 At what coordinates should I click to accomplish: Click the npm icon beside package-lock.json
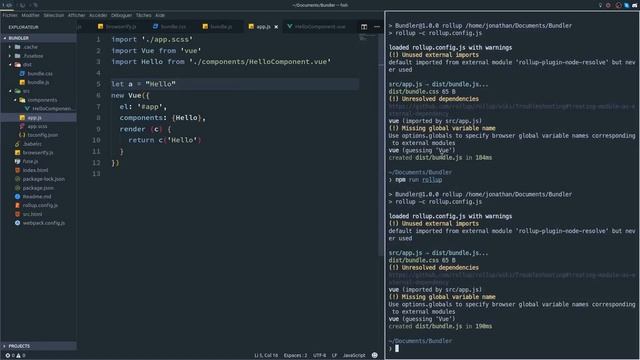pyautogui.click(x=18, y=179)
